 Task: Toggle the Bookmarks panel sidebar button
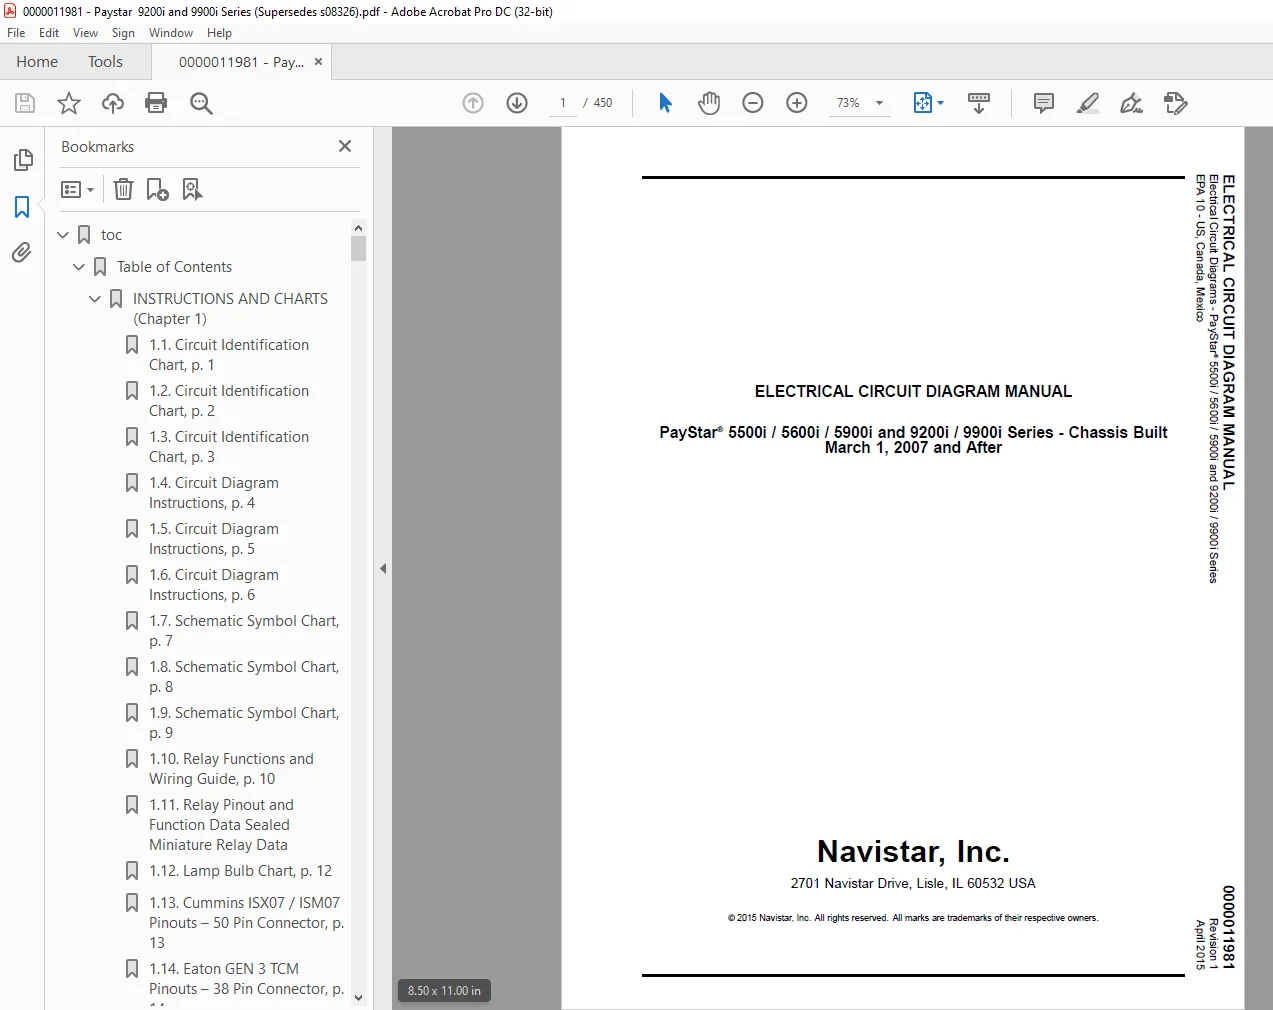(x=22, y=207)
